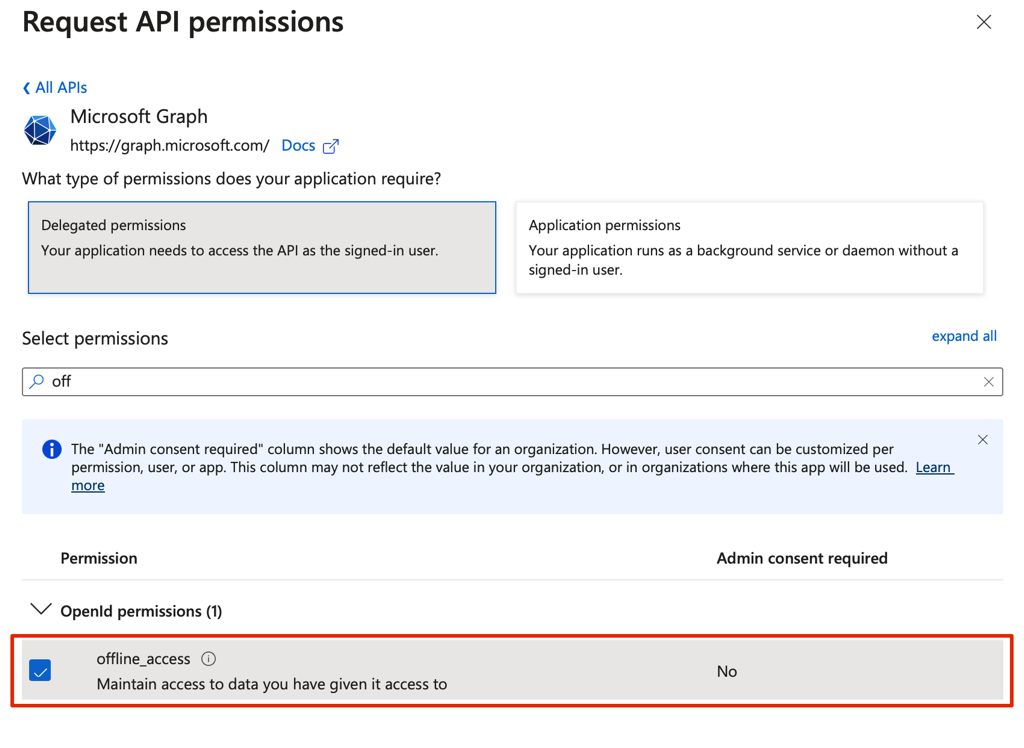Show offline_access info tooltip icon
1024x748 pixels.
pyautogui.click(x=208, y=659)
